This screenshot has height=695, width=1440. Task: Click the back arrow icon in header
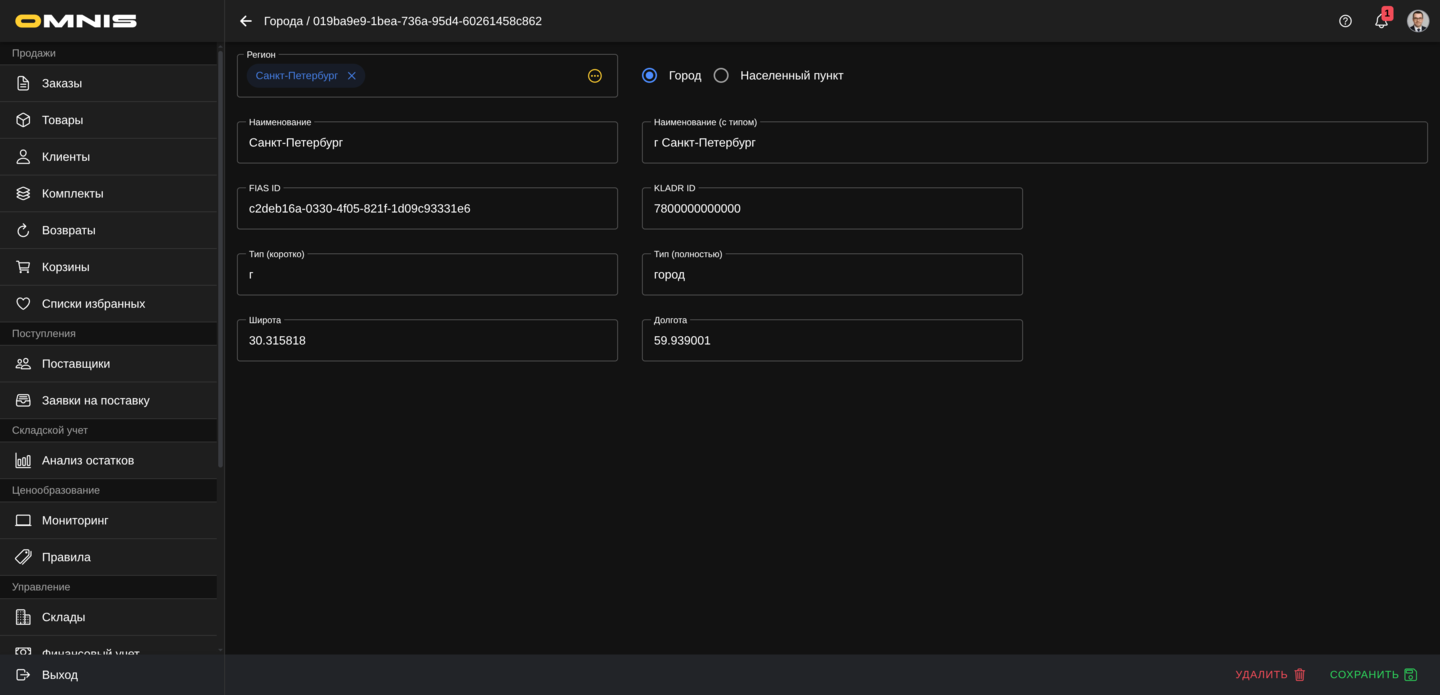pos(246,21)
